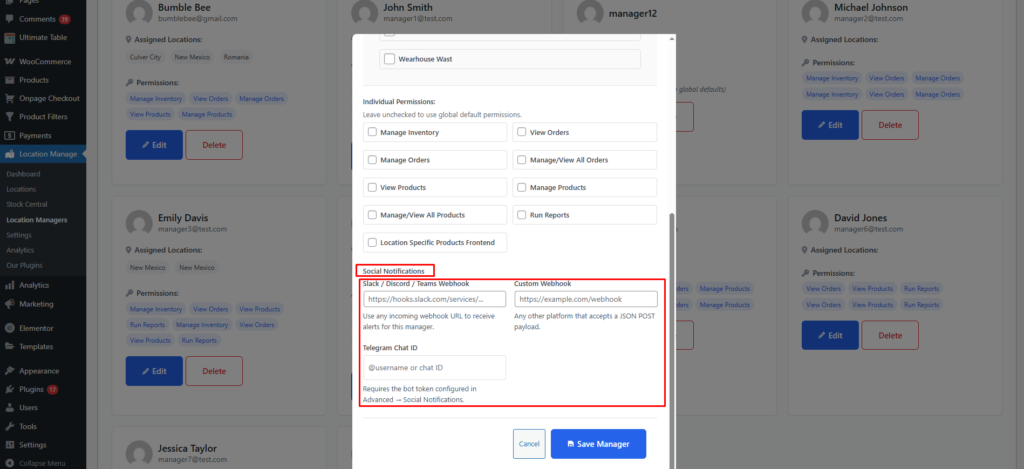Image resolution: width=1024 pixels, height=469 pixels.
Task: Click the Appearance brush icon
Action: tap(9, 370)
